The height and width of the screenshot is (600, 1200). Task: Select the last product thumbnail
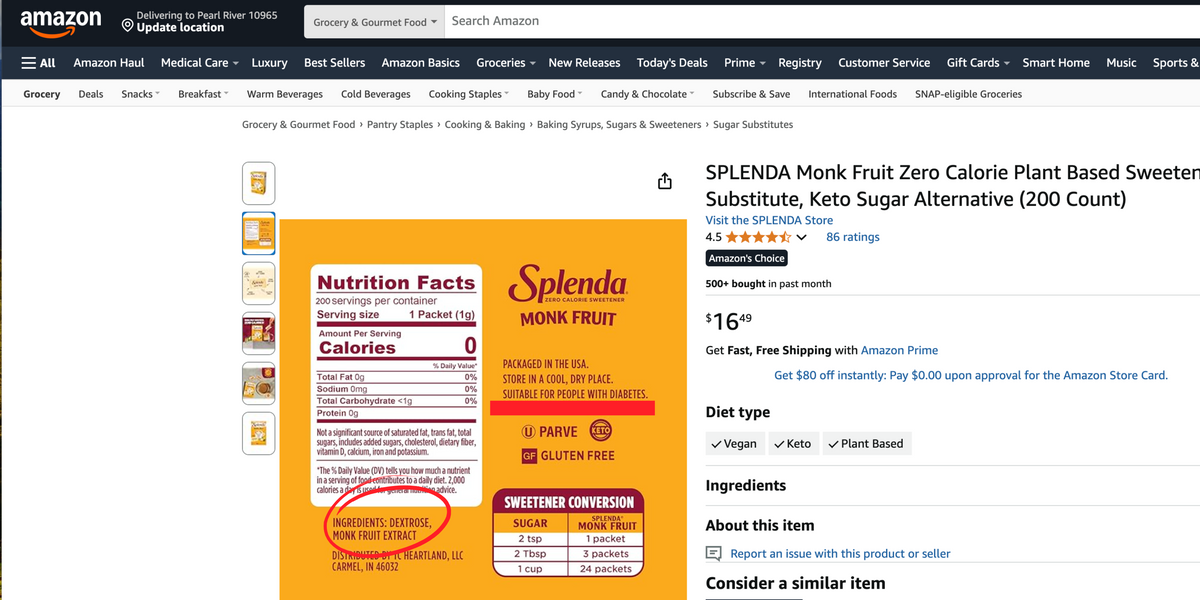tap(258, 433)
